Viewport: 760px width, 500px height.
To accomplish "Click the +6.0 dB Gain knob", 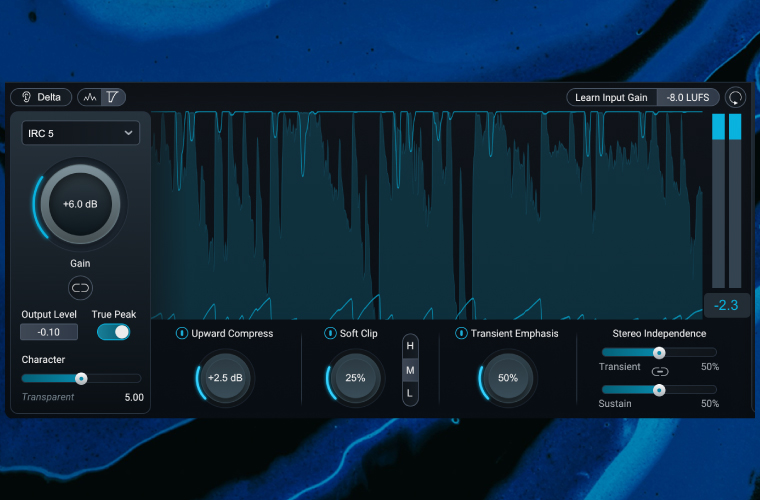I will 81,203.
